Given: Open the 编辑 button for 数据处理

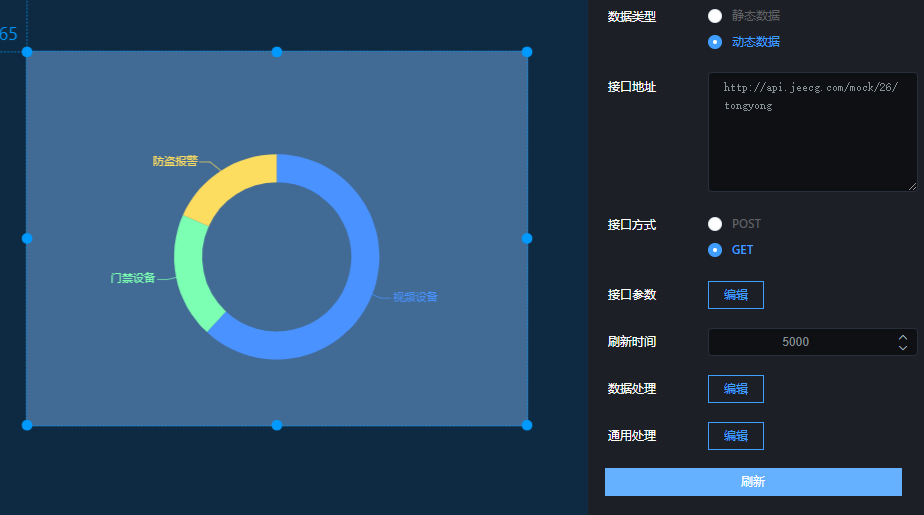Looking at the screenshot, I should tap(735, 389).
